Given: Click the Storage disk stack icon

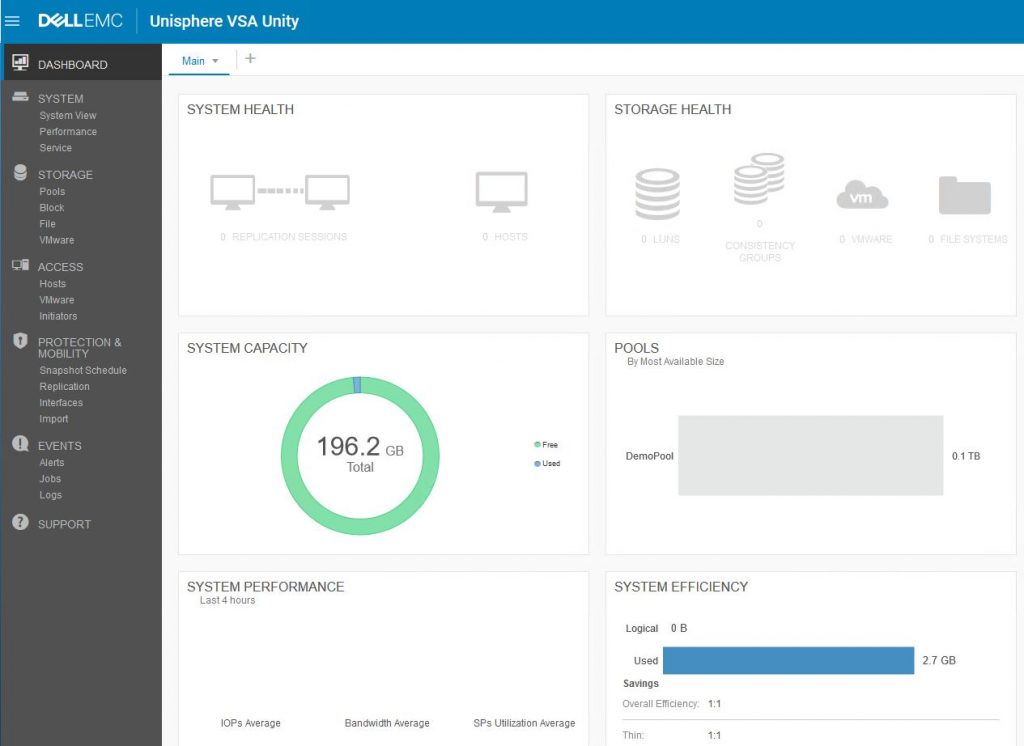Looking at the screenshot, I should click(x=20, y=172).
